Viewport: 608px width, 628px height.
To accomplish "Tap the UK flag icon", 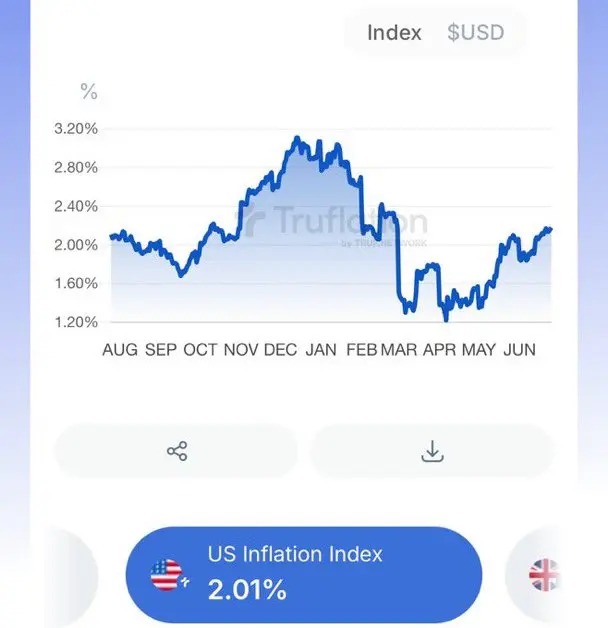I will pyautogui.click(x=544, y=575).
